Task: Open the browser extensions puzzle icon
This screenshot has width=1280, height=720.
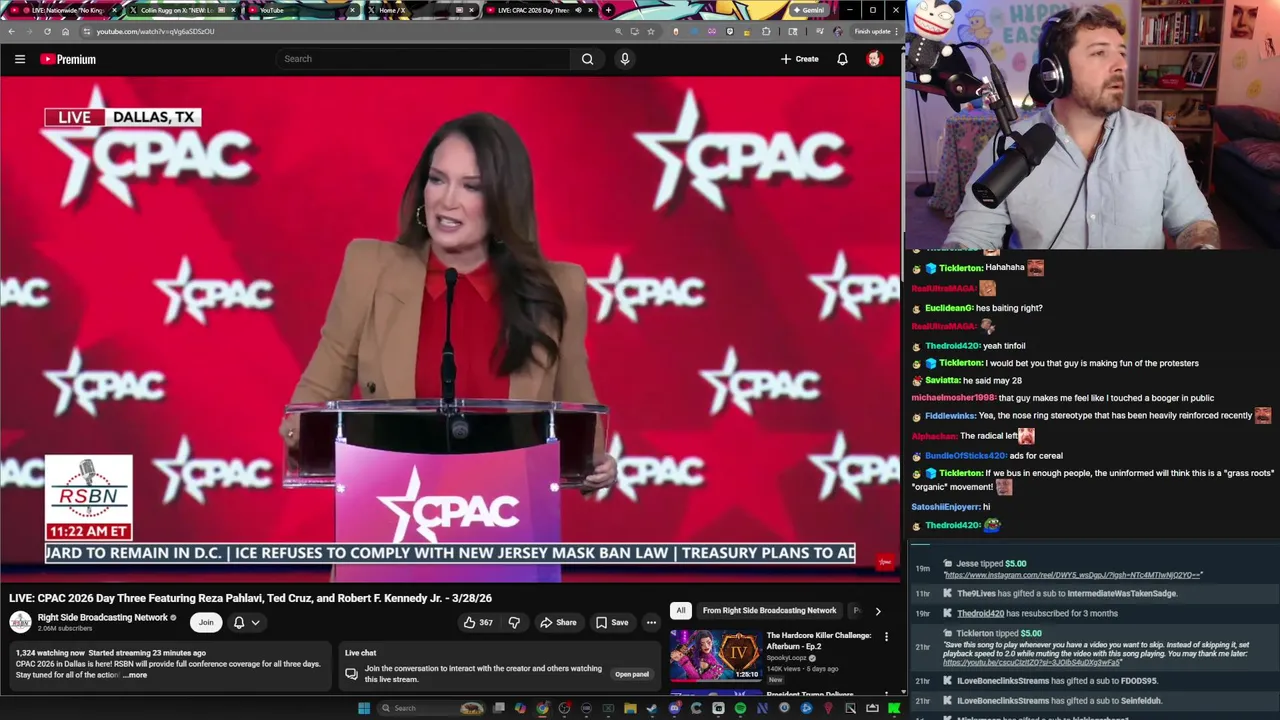Action: coord(766,31)
